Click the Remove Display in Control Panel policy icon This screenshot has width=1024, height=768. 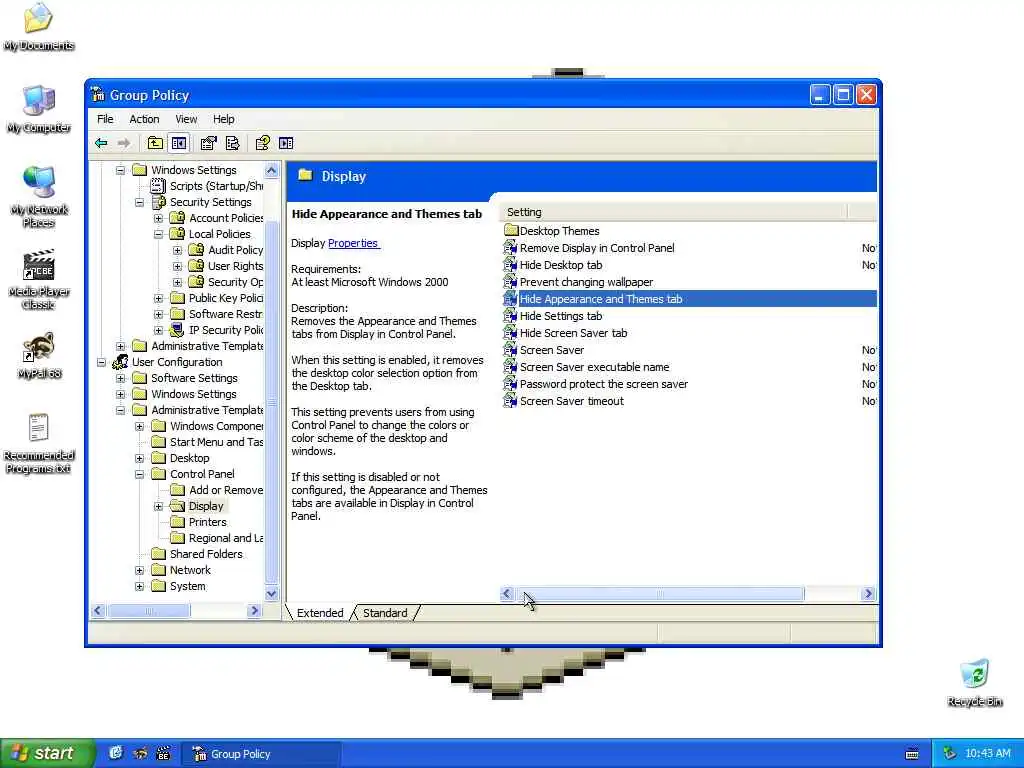[510, 248]
